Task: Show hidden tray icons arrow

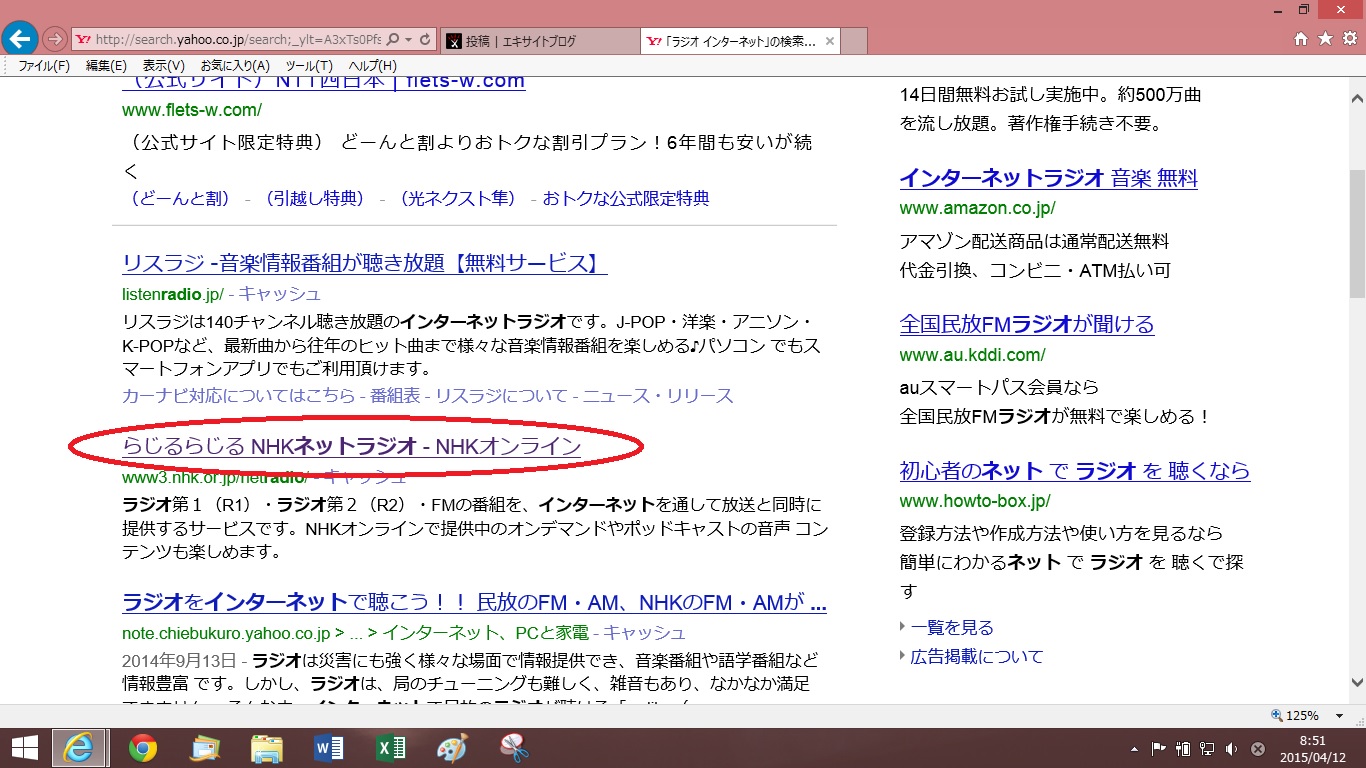Action: pyautogui.click(x=1136, y=748)
